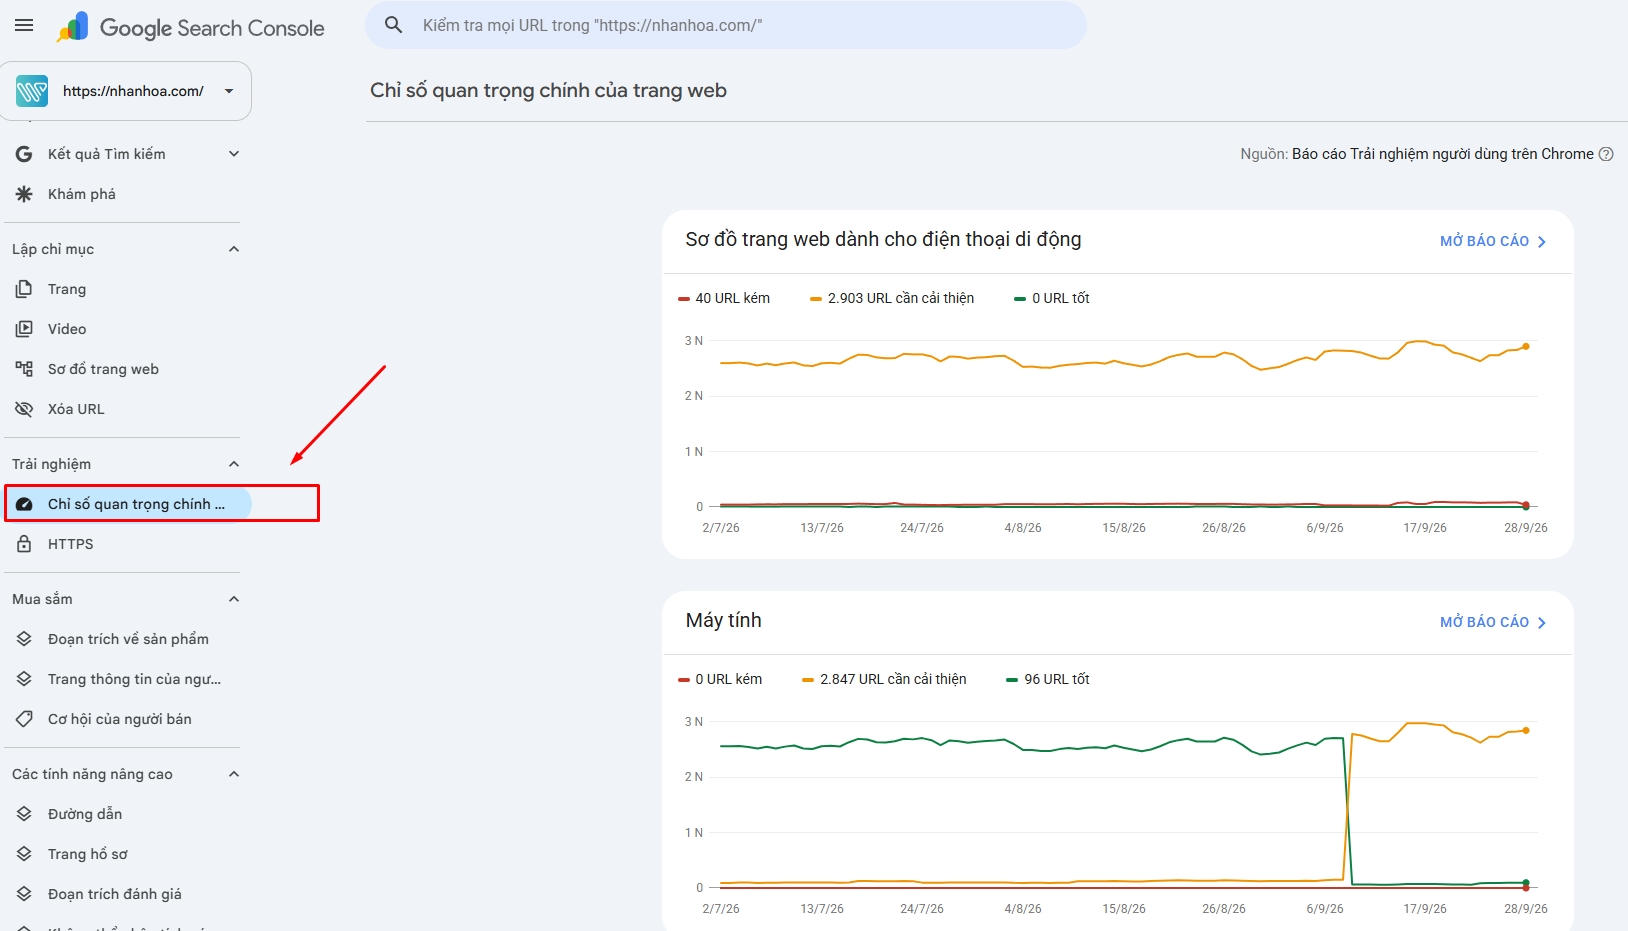Image resolution: width=1628 pixels, height=931 pixels.
Task: Collapse the Mua sắm section
Action: [x=234, y=599]
